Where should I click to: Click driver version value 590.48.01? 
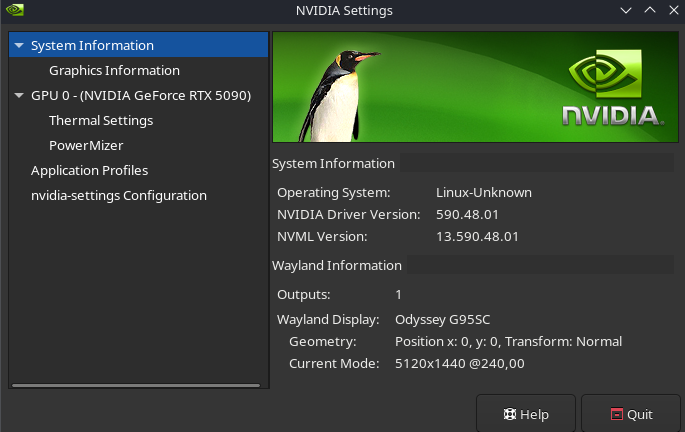pyautogui.click(x=467, y=214)
